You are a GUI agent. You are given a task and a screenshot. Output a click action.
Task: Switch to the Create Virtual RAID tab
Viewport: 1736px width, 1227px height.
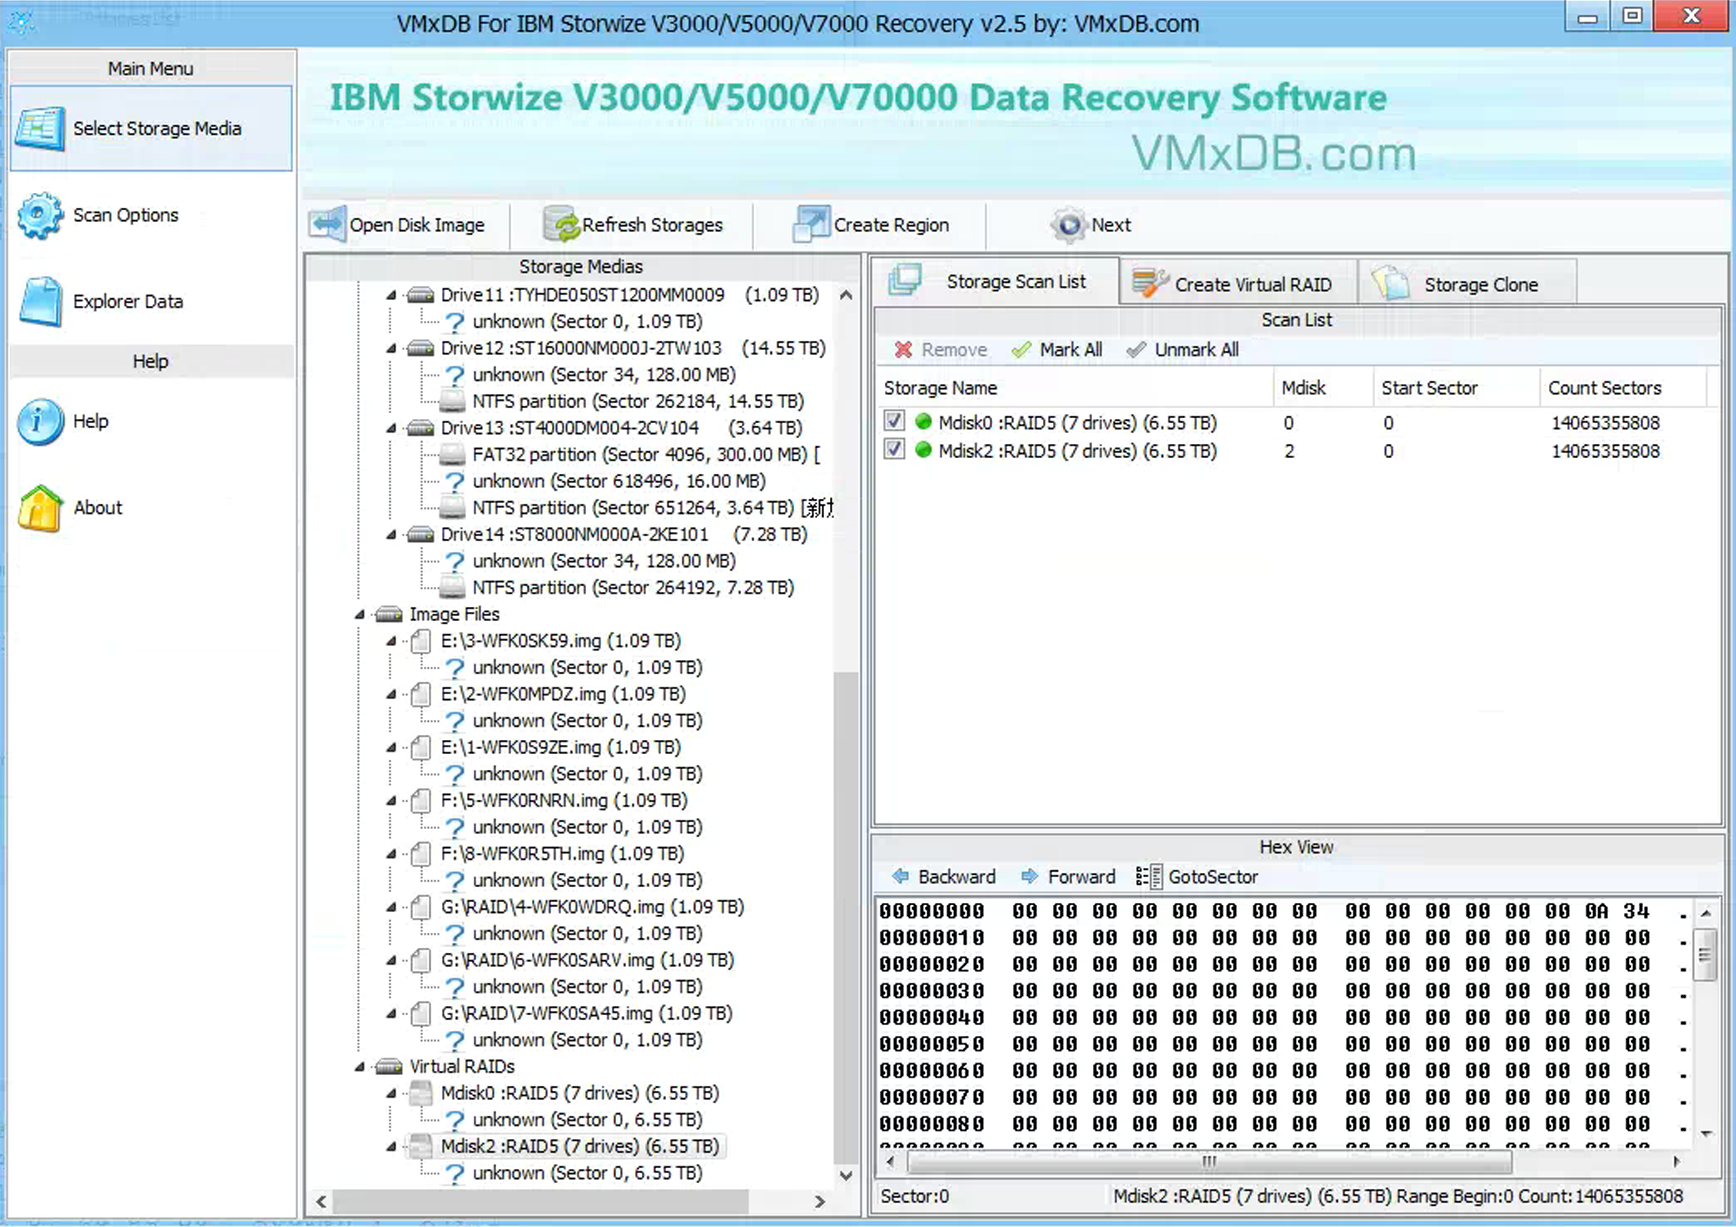pyautogui.click(x=1238, y=284)
